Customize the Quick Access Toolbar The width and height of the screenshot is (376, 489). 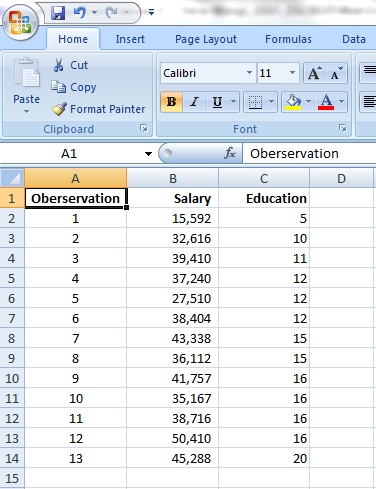point(151,12)
